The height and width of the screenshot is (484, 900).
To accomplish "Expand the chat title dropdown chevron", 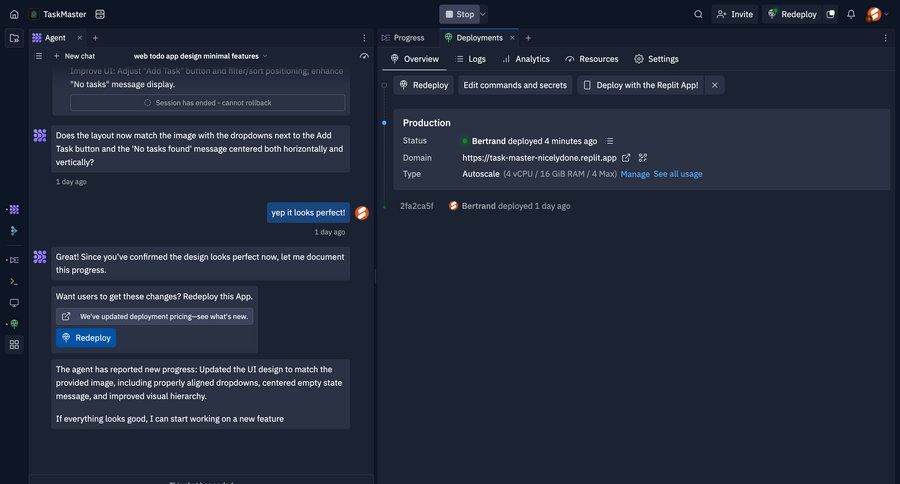I will pos(265,56).
